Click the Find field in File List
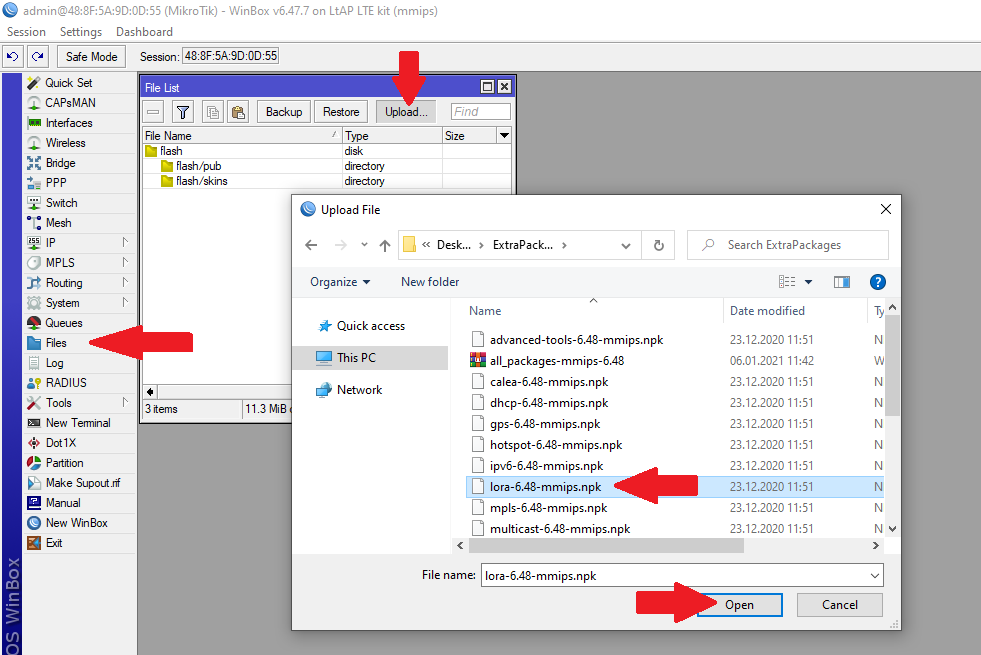Screen dimensions: 981x655 pos(480,112)
